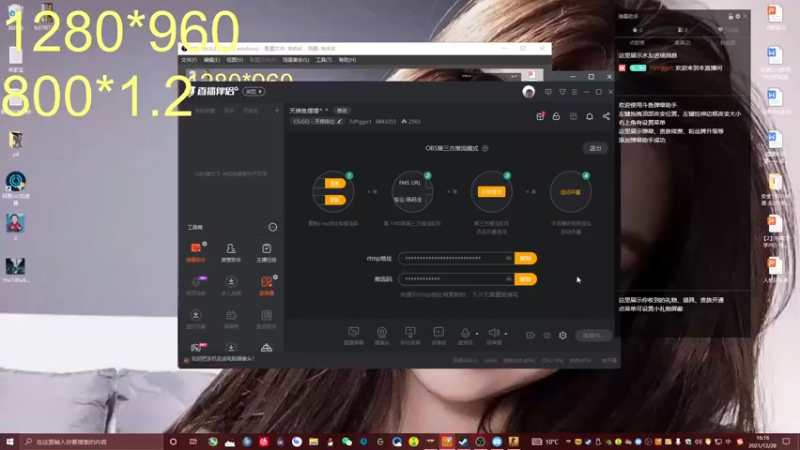Click upper copy button in step one circle
Screen dimensions: 800x450
pos(335,183)
